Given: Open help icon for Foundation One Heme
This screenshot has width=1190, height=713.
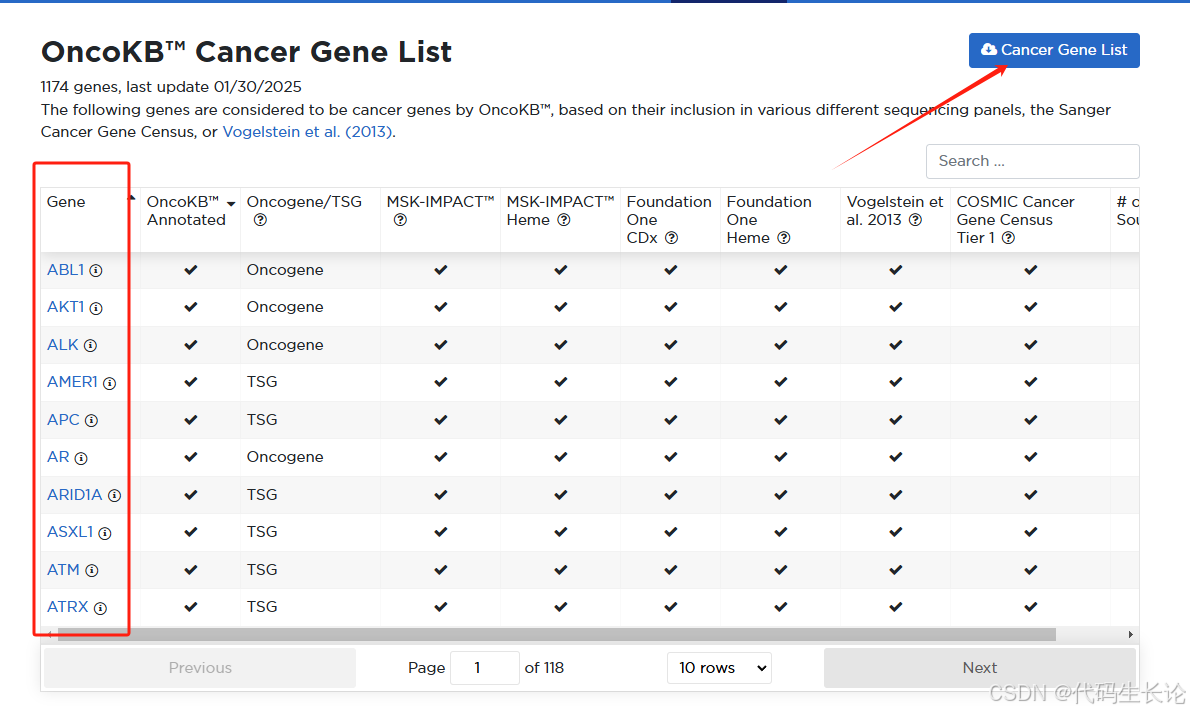Looking at the screenshot, I should (784, 238).
